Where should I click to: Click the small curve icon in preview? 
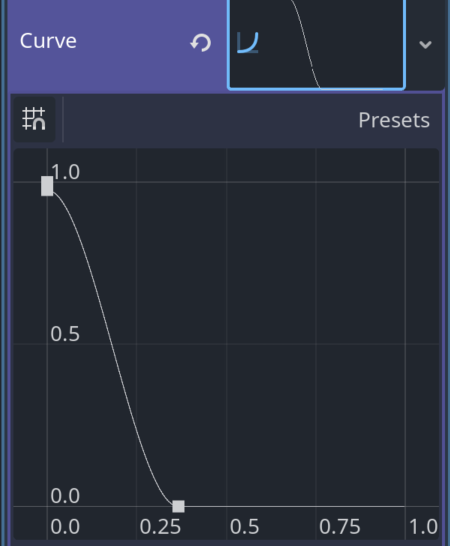click(x=247, y=43)
